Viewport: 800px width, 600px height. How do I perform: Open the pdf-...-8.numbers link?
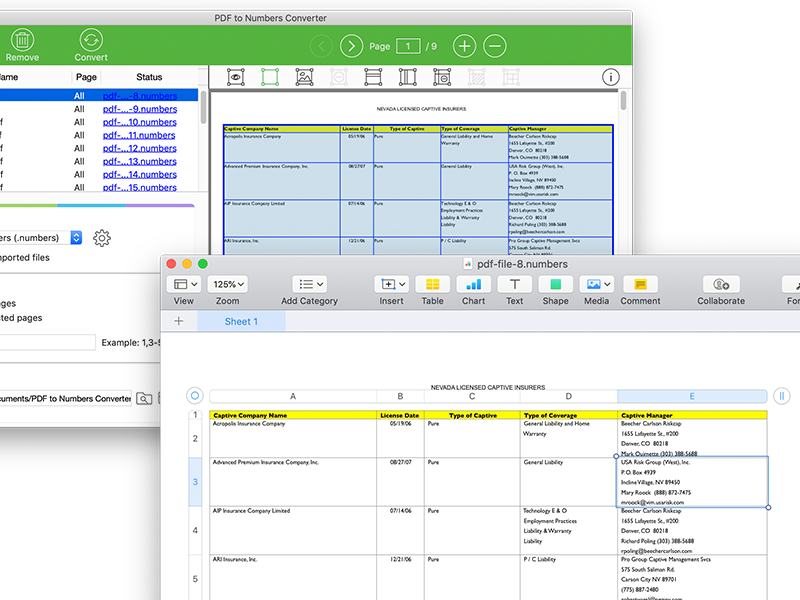[x=140, y=96]
